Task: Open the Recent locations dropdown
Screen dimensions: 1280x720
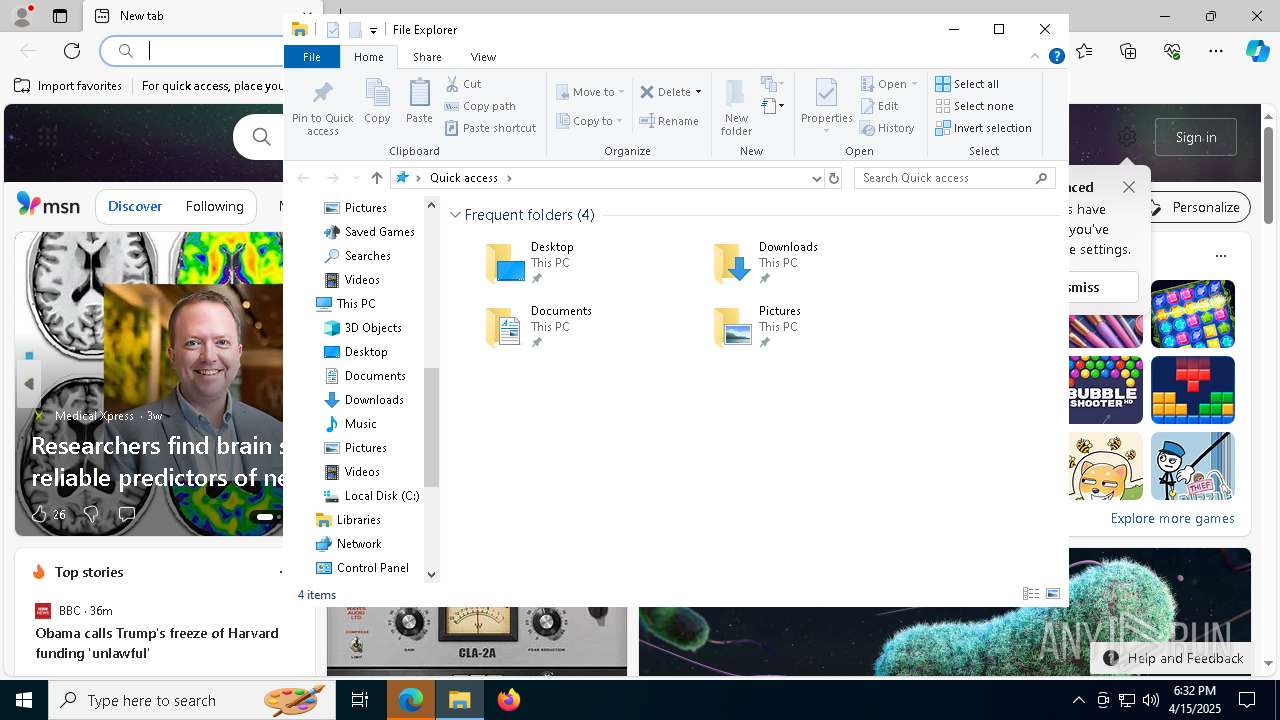Action: [x=355, y=178]
